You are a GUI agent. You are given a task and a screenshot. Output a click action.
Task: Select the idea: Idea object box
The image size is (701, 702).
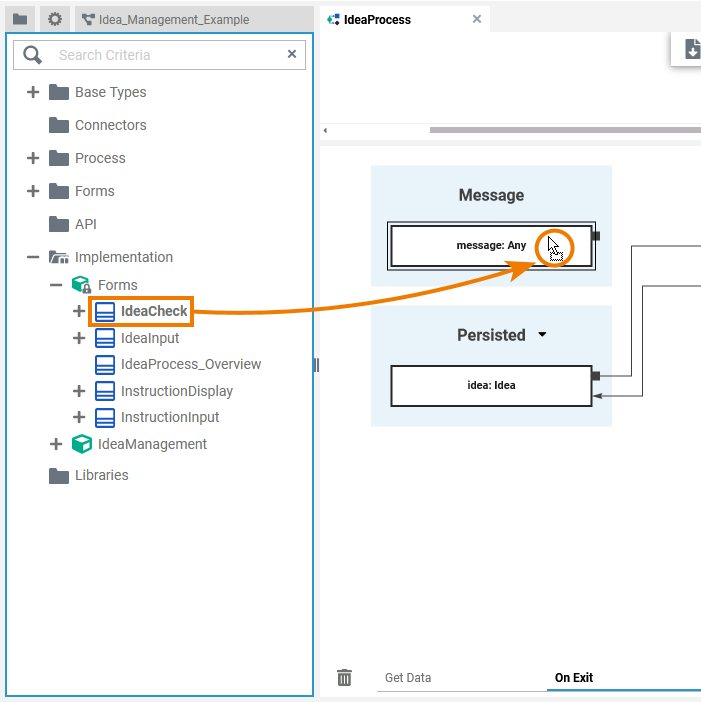coord(491,385)
